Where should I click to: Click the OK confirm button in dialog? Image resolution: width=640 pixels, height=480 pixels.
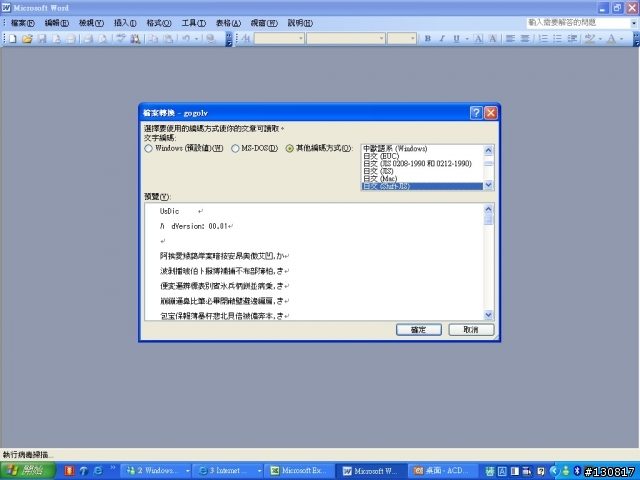click(x=419, y=330)
